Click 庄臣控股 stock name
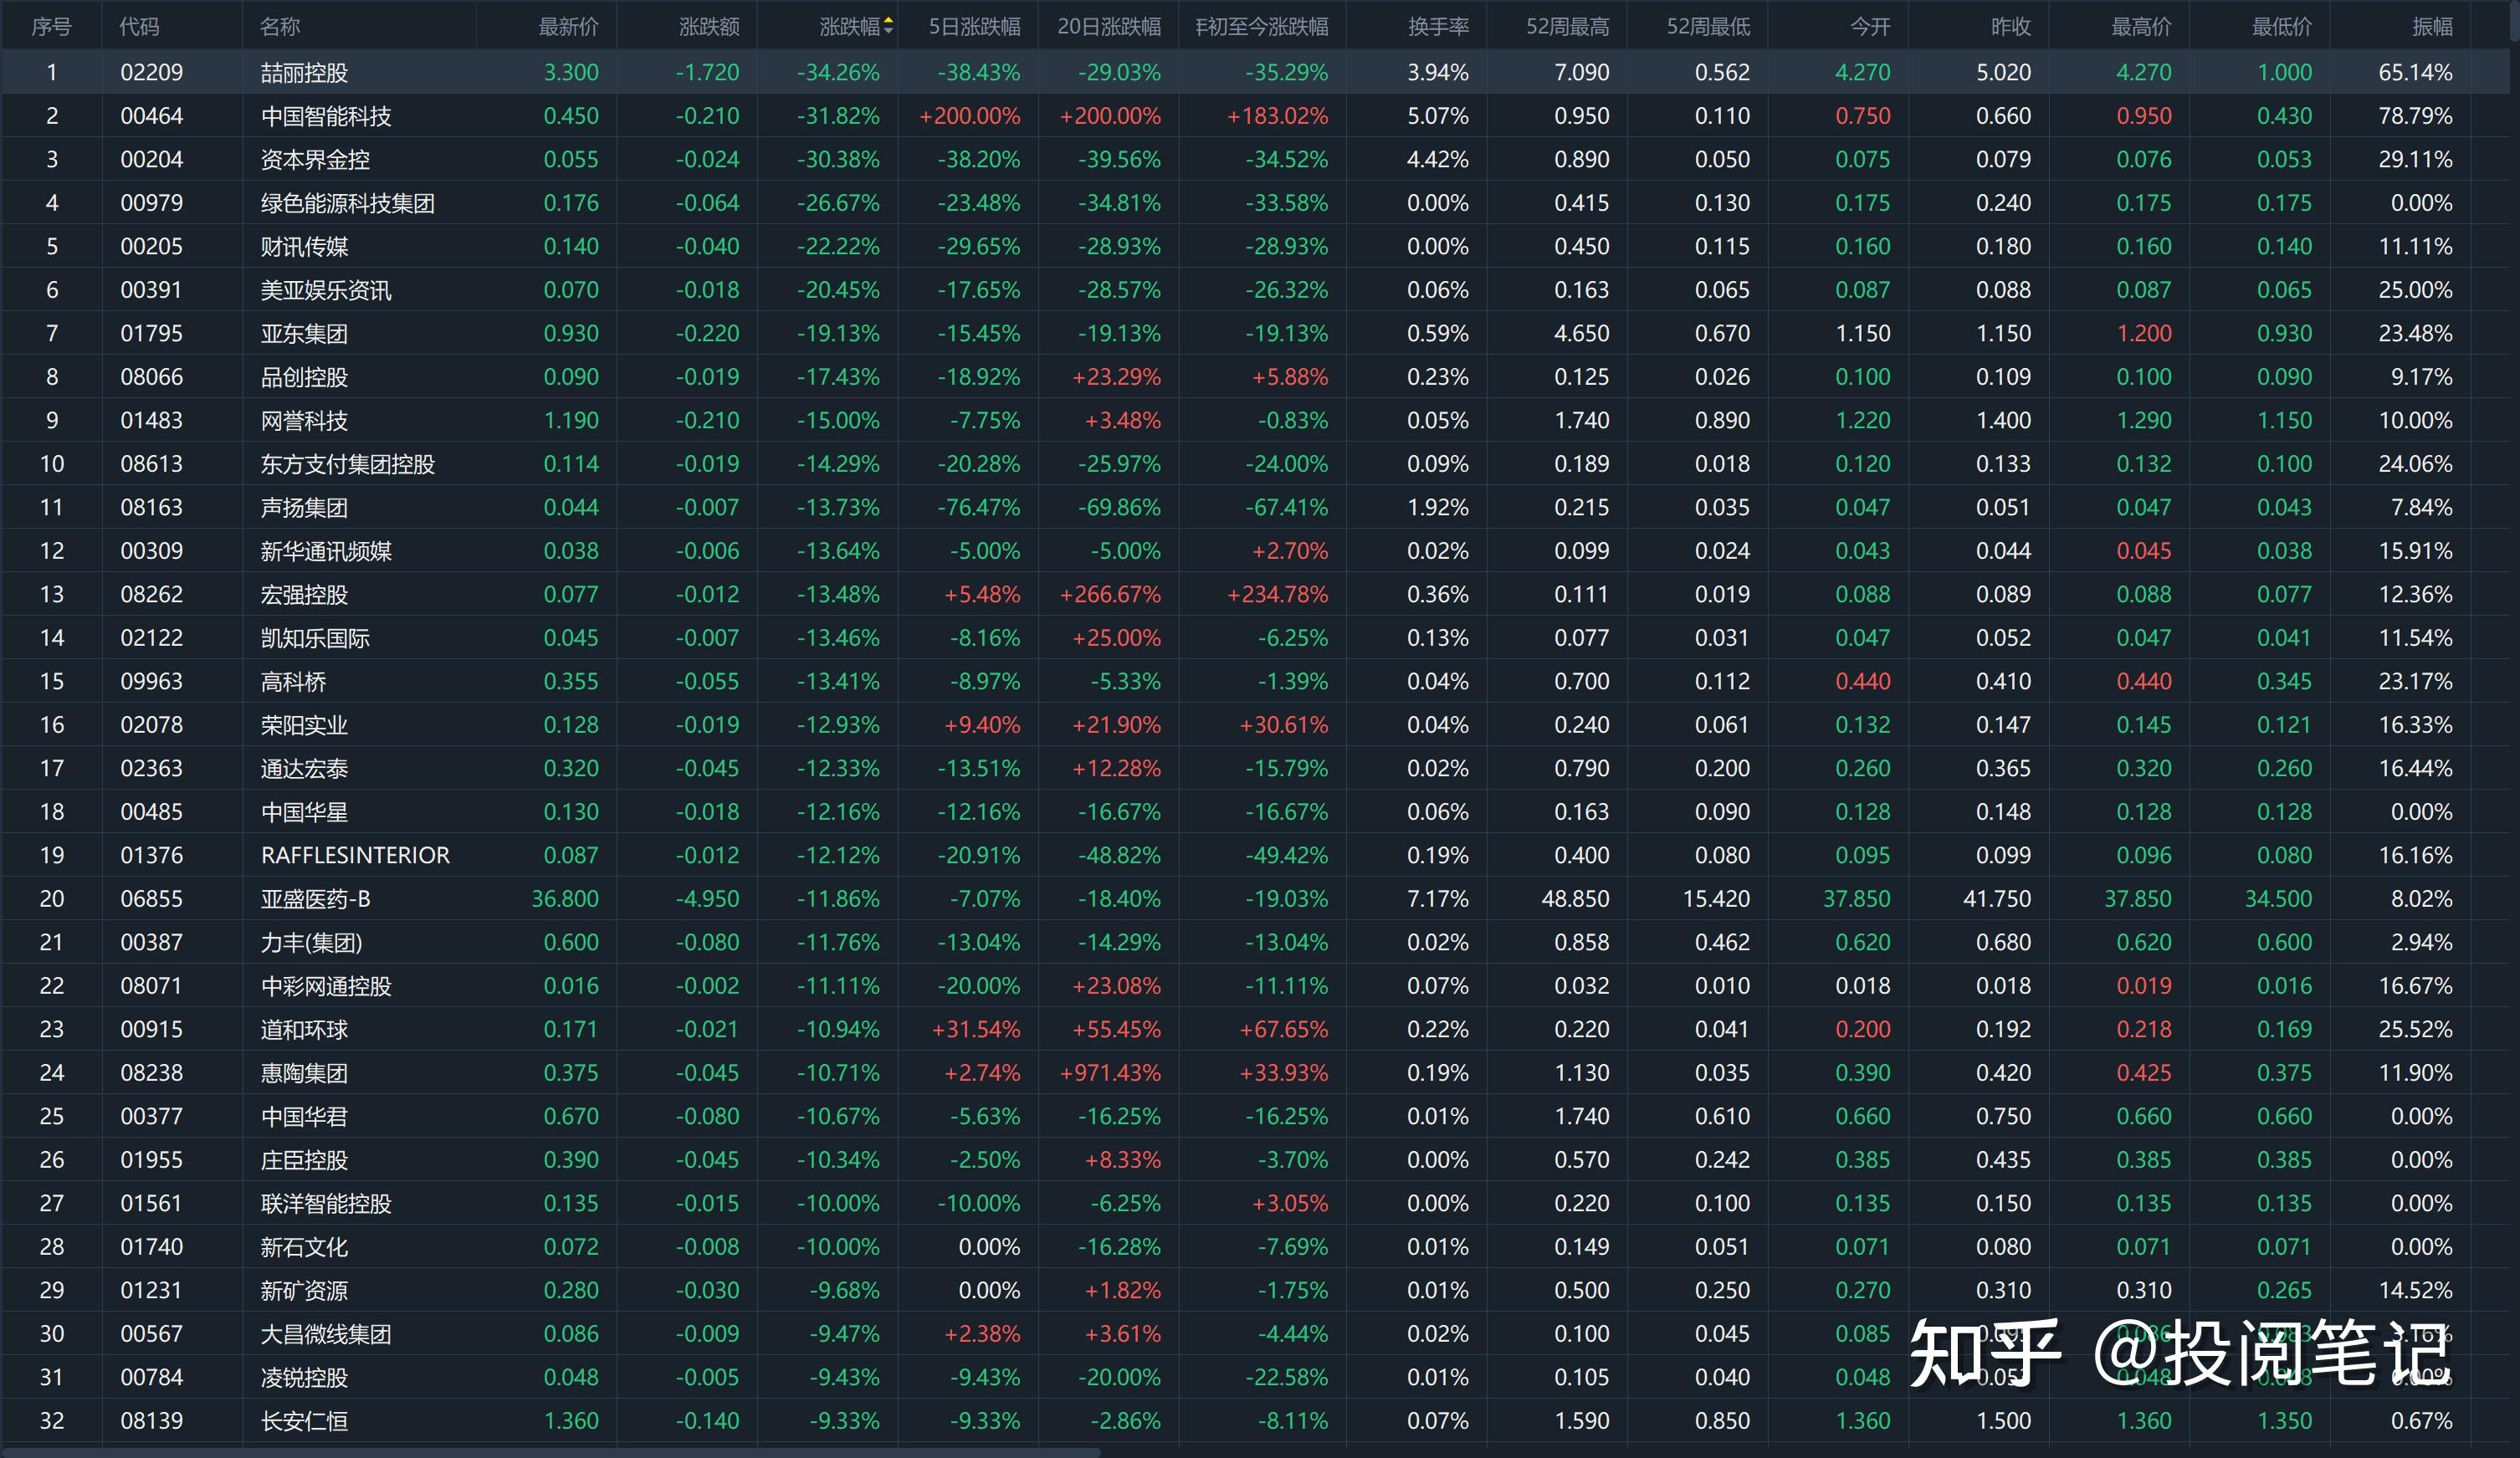2520x1458 pixels. pos(304,1160)
